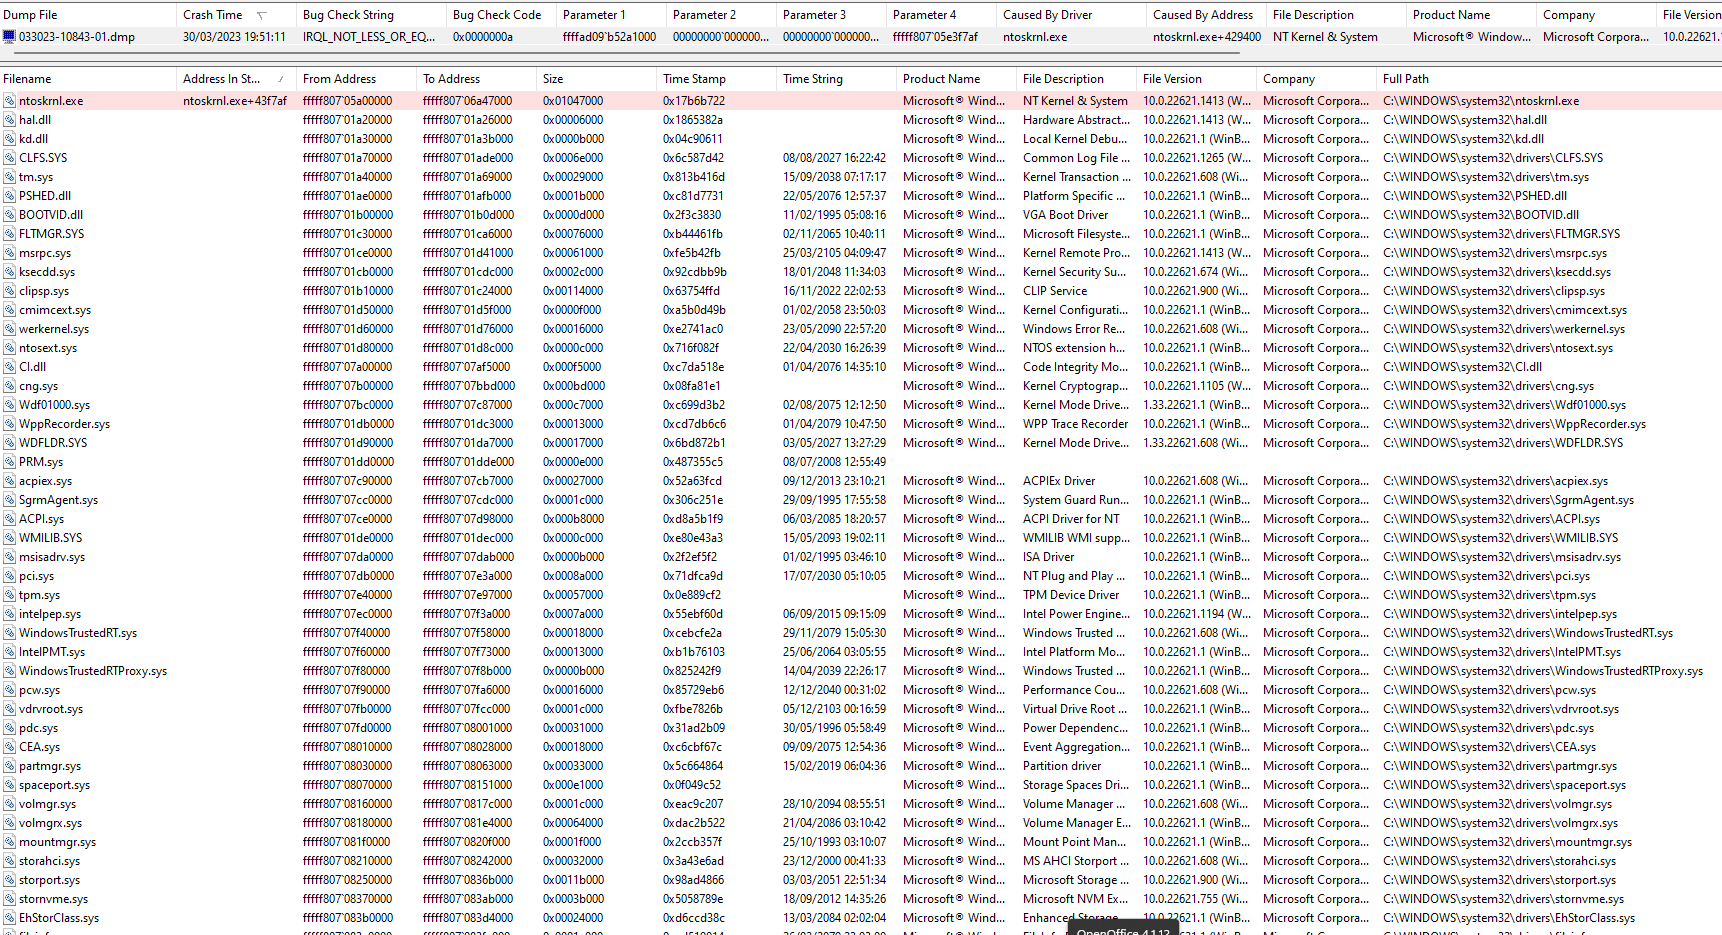Click the file icon beside CLFS.SYS
Viewport: 1722px width, 935px height.
point(9,158)
